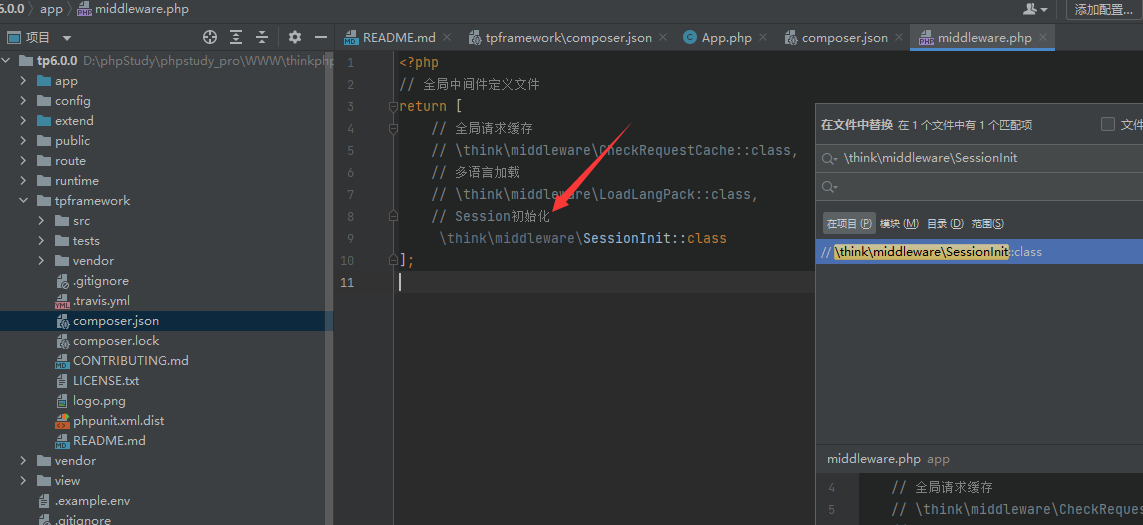
Task: Close the middleware.php tab
Action: [x=1043, y=37]
